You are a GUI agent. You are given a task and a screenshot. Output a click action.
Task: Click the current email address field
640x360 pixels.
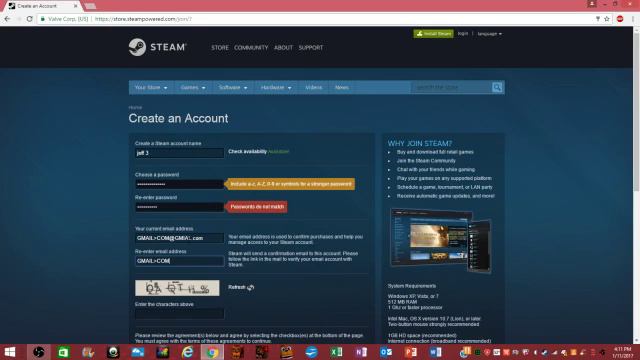click(179, 238)
